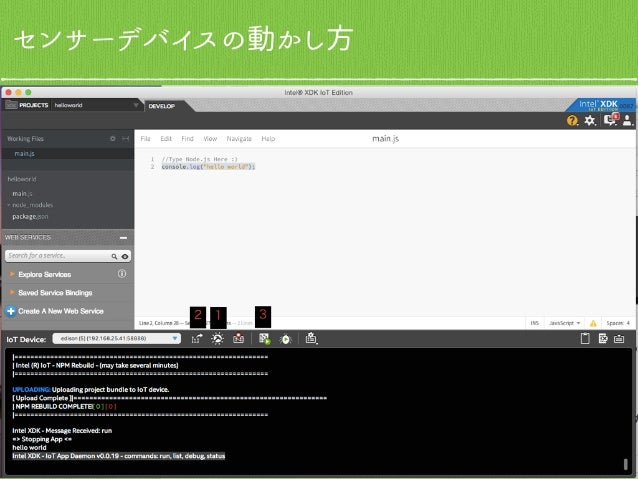Click the highlighted IoT App Daemon console line
The image size is (638, 479).
pyautogui.click(x=118, y=456)
